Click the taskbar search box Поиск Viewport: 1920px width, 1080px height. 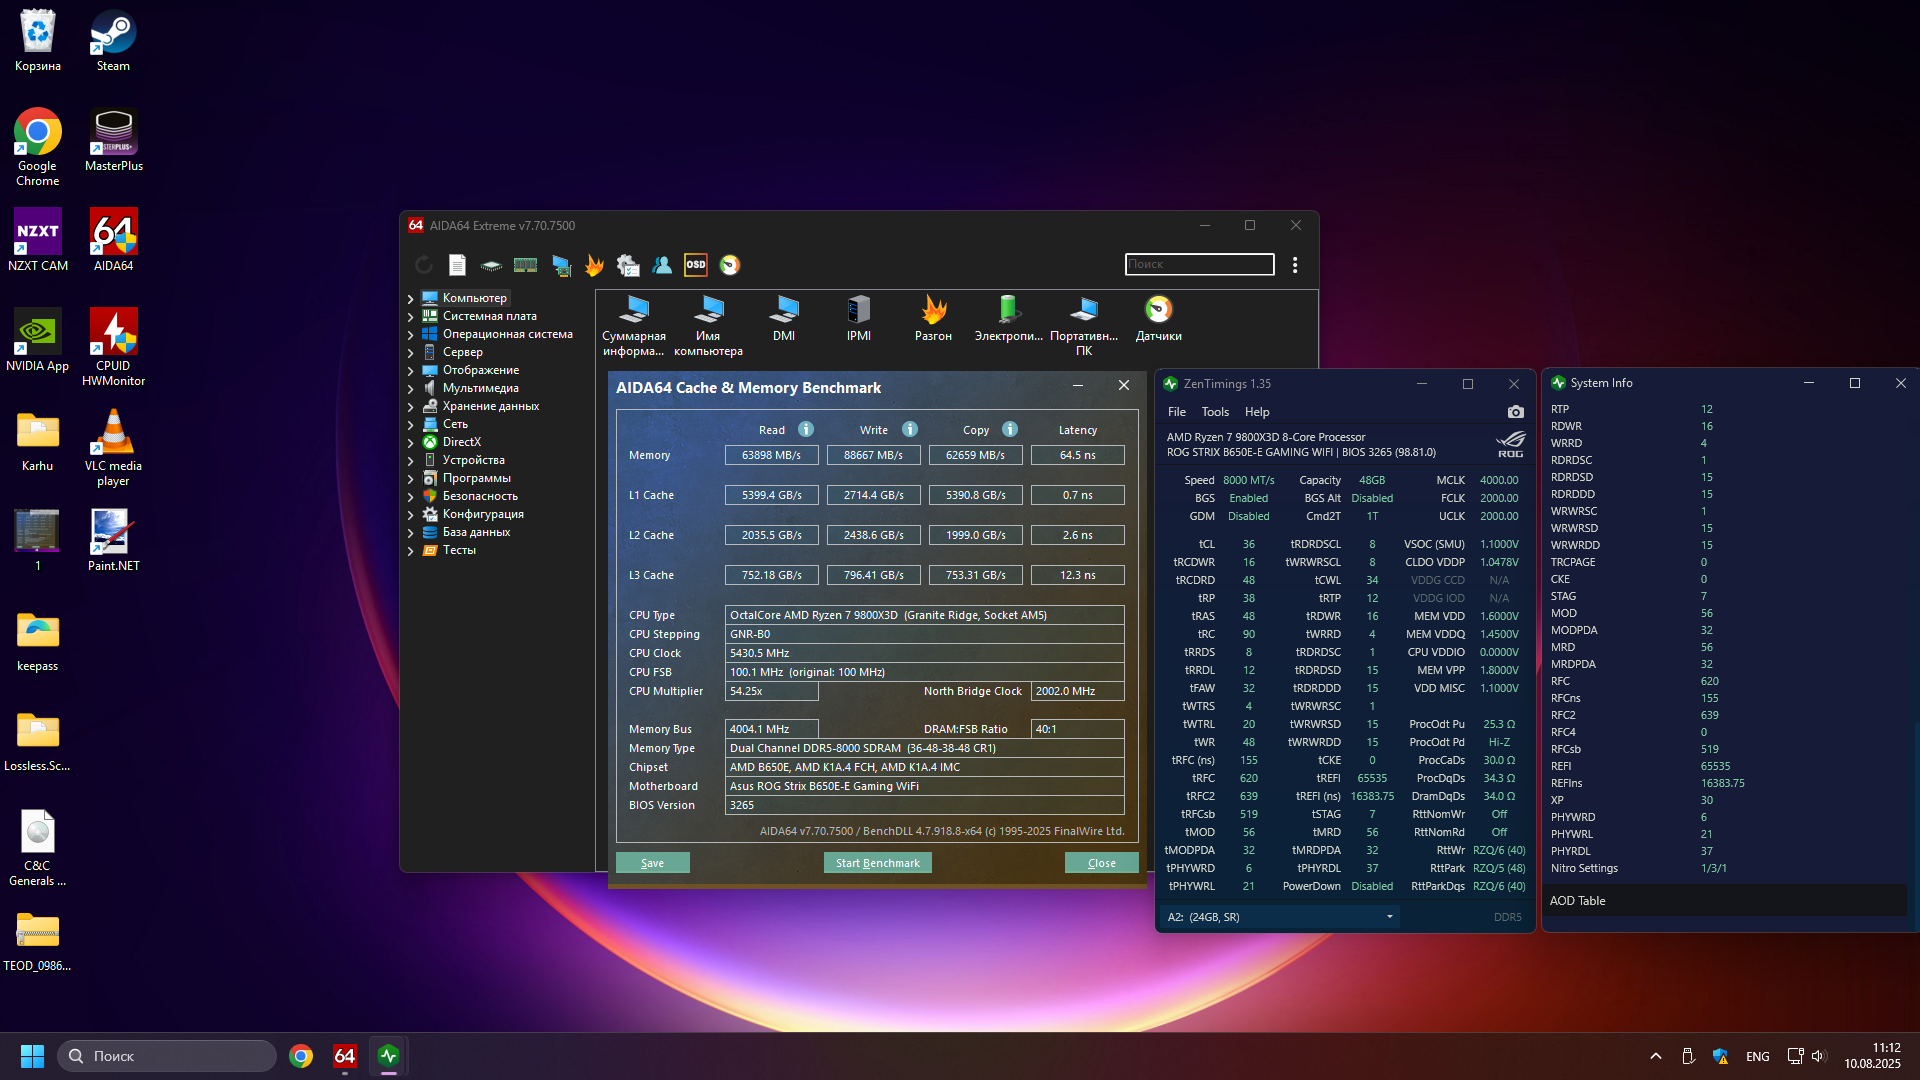coord(167,1056)
